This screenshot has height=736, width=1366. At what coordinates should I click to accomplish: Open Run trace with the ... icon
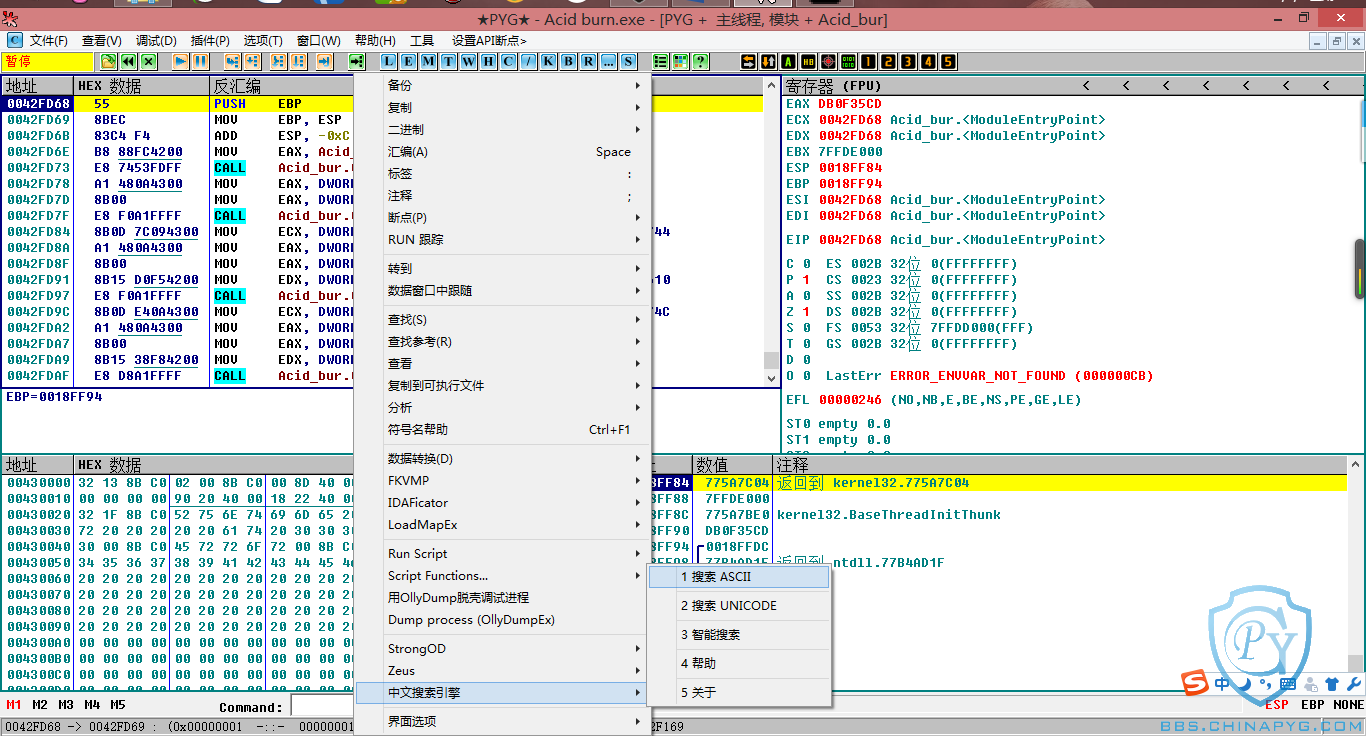pyautogui.click(x=608, y=61)
